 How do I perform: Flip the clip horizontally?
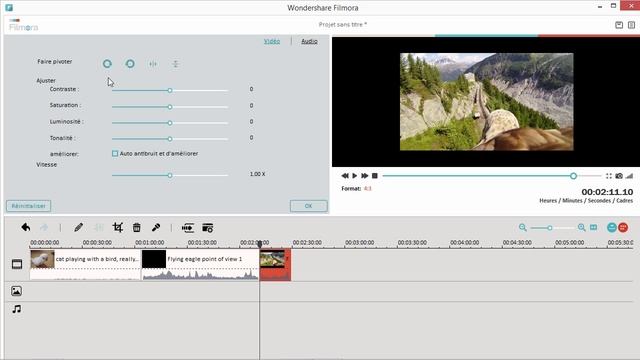coord(153,64)
